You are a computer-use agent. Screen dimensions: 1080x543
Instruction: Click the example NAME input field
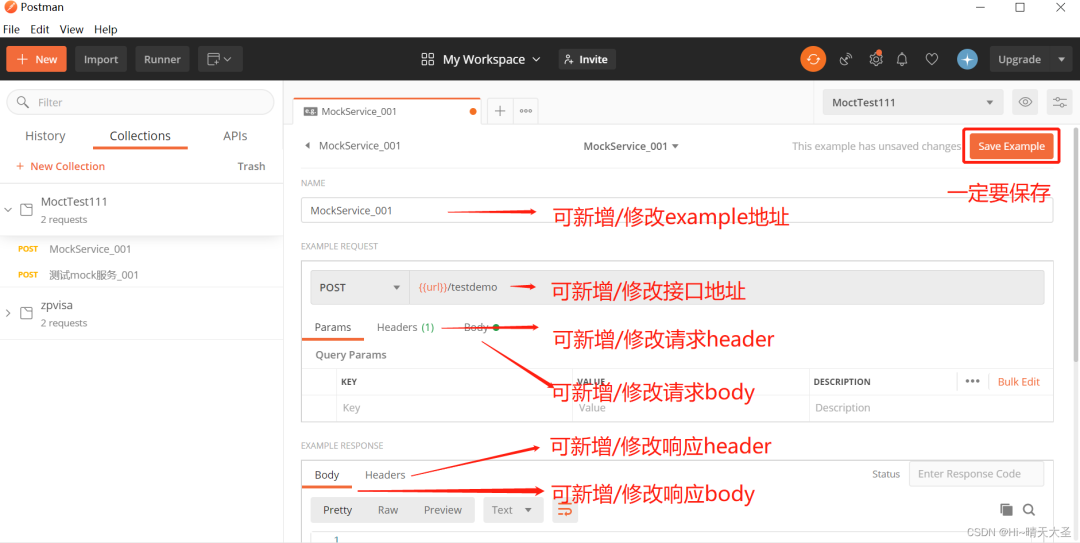click(677, 210)
